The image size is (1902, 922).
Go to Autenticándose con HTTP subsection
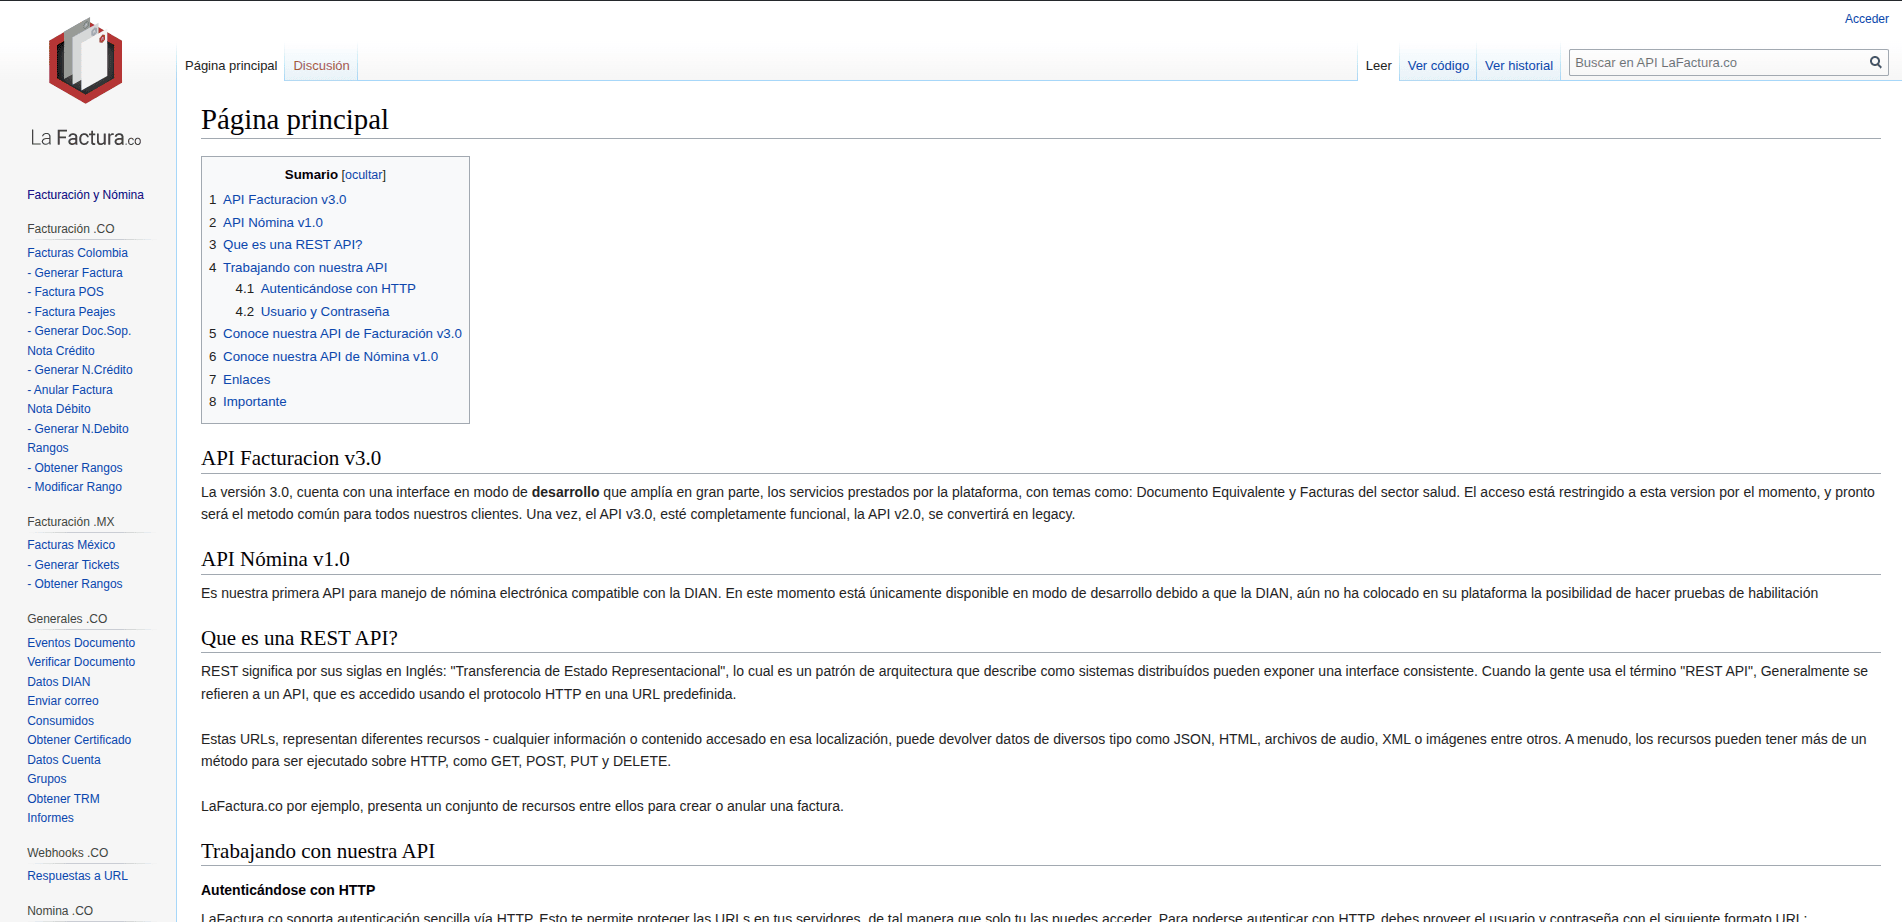tap(338, 289)
